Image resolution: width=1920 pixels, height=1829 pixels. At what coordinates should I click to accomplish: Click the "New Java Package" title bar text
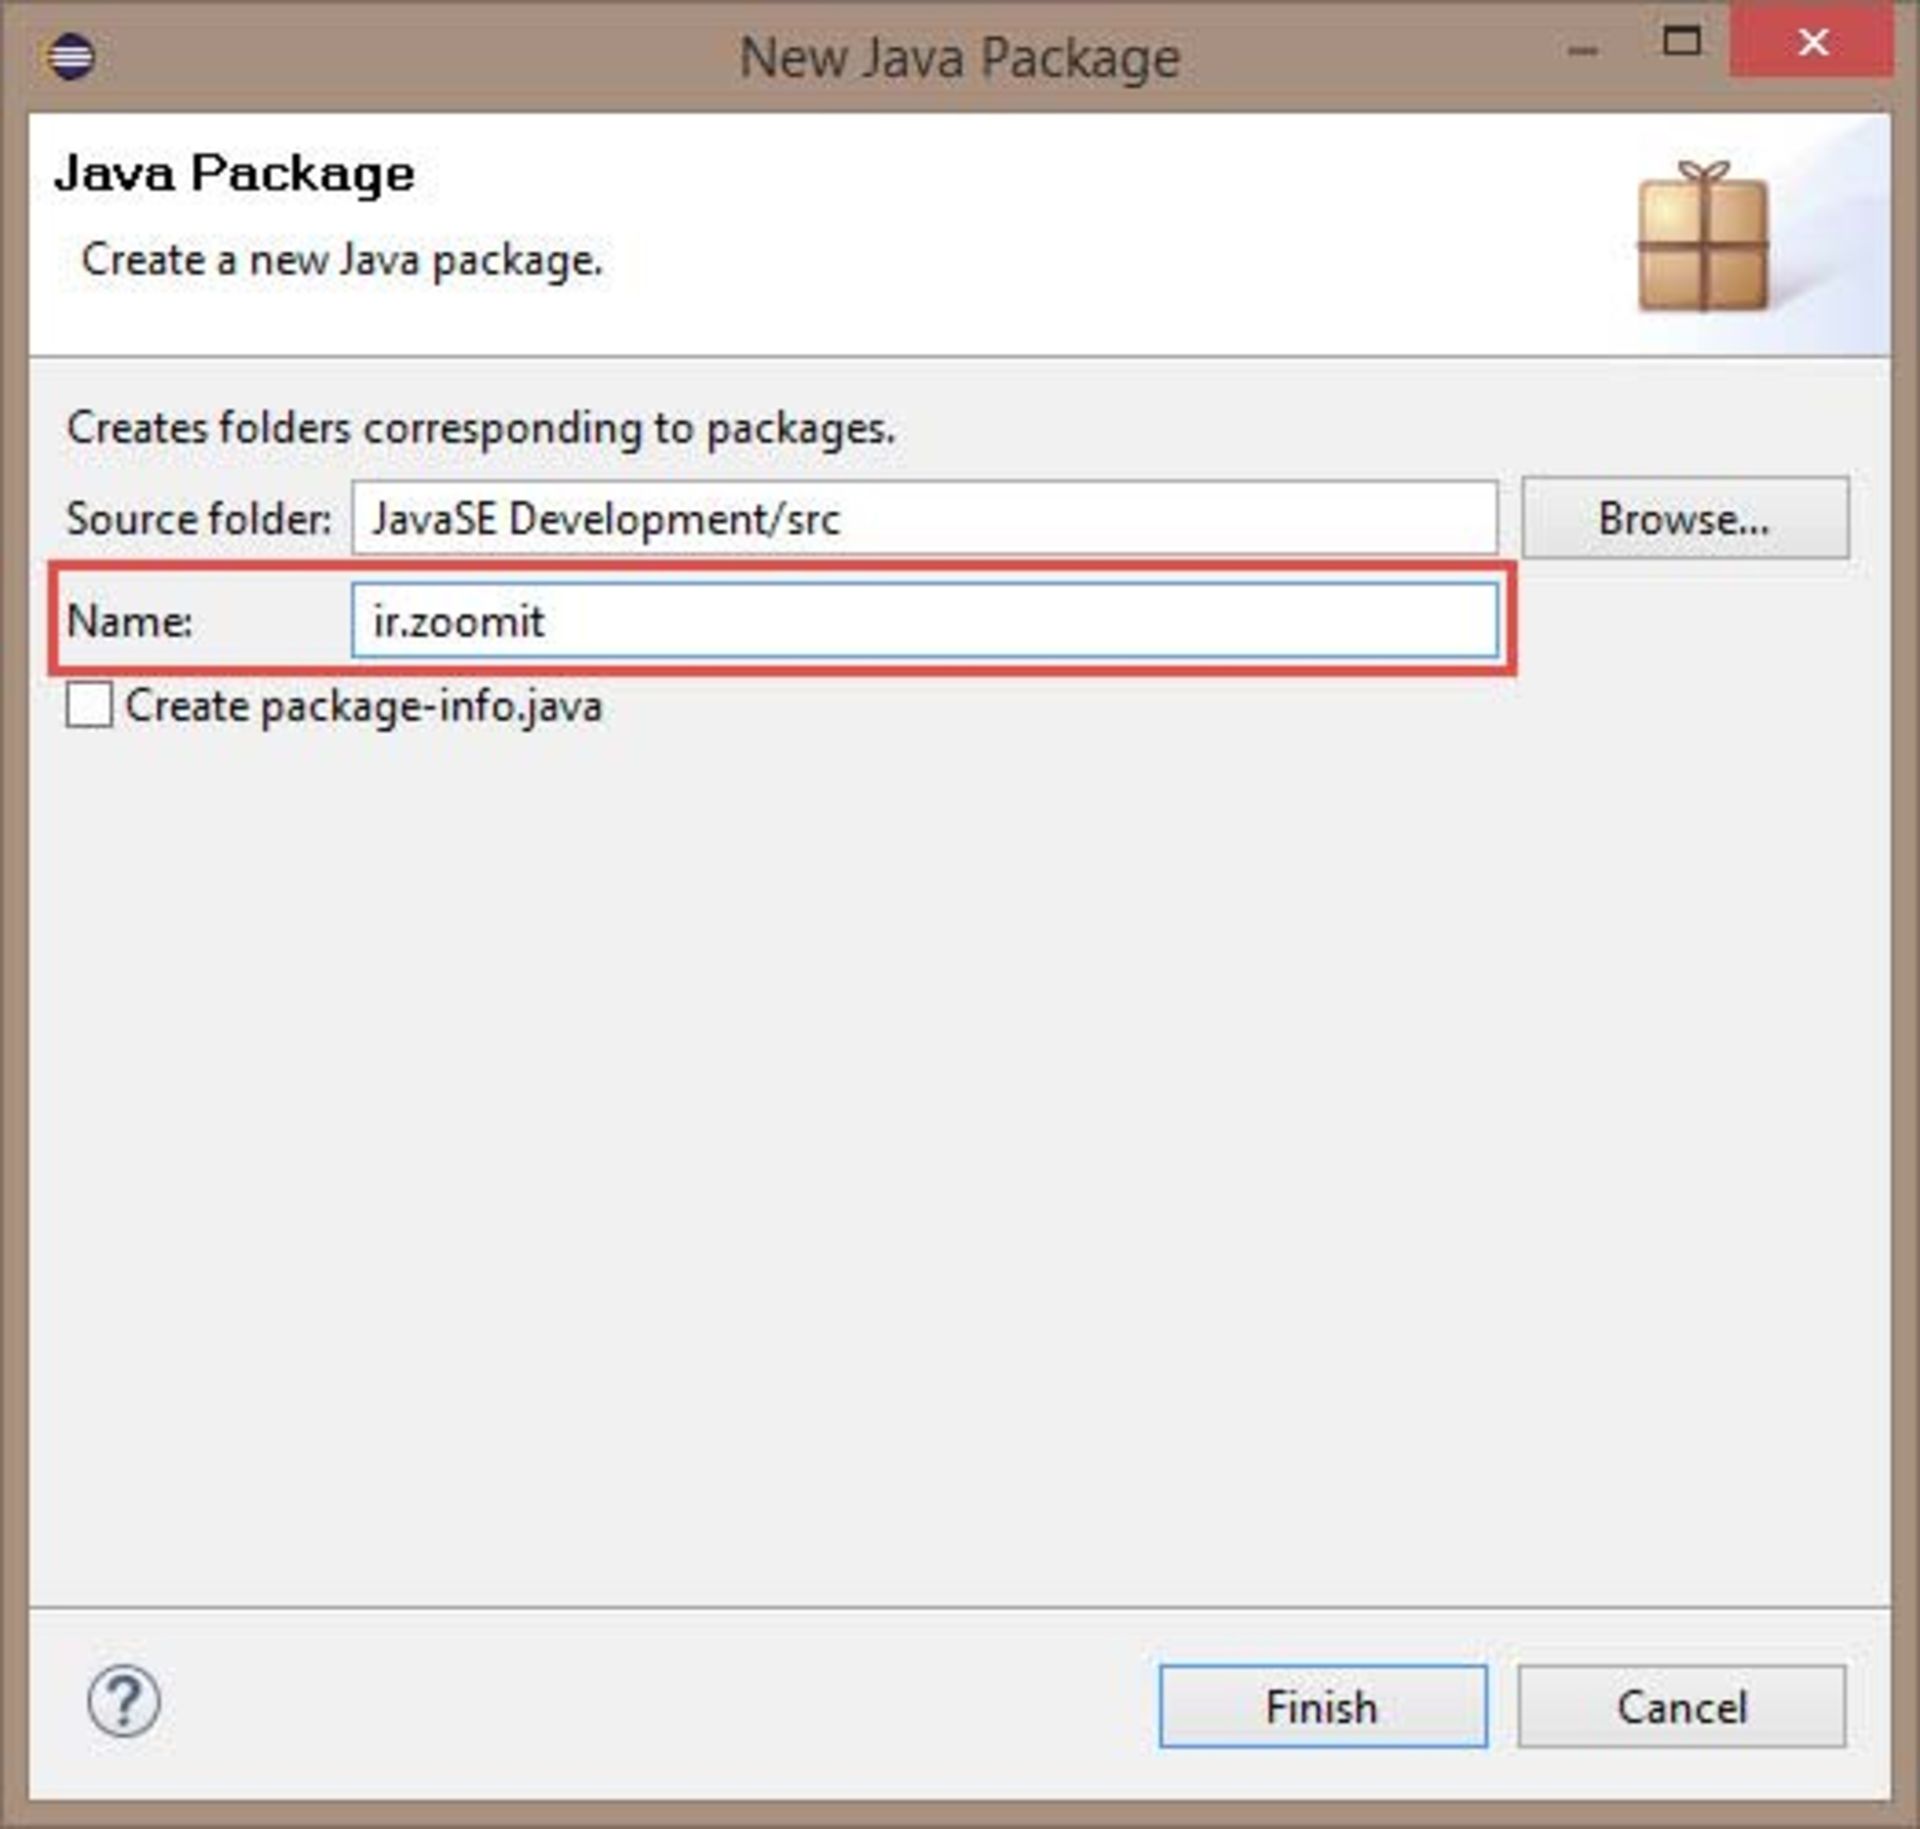(959, 58)
